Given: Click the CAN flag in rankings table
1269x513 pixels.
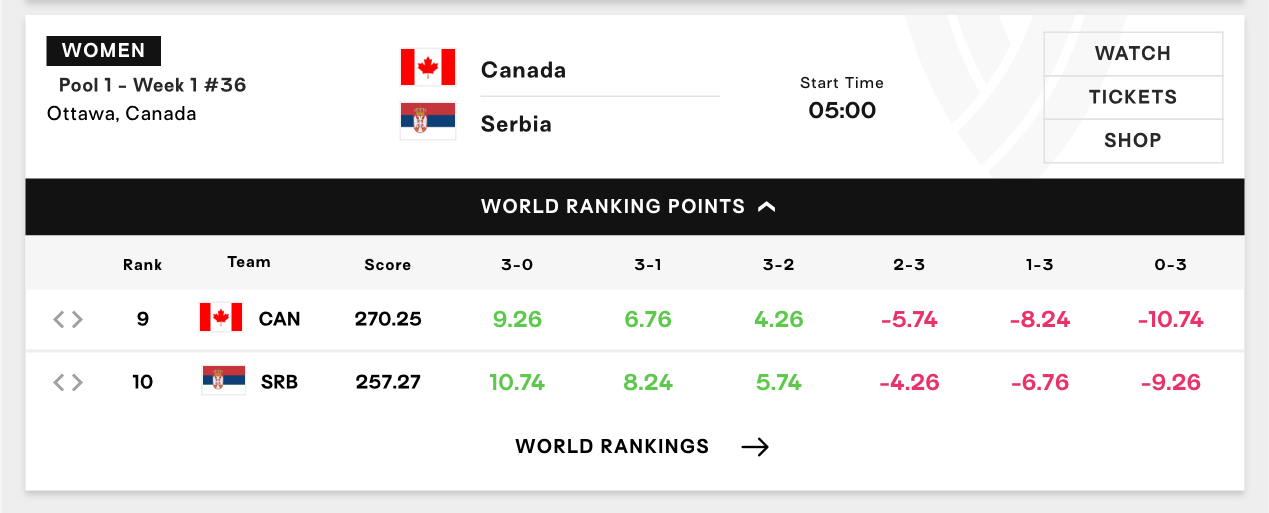Looking at the screenshot, I should (221, 318).
